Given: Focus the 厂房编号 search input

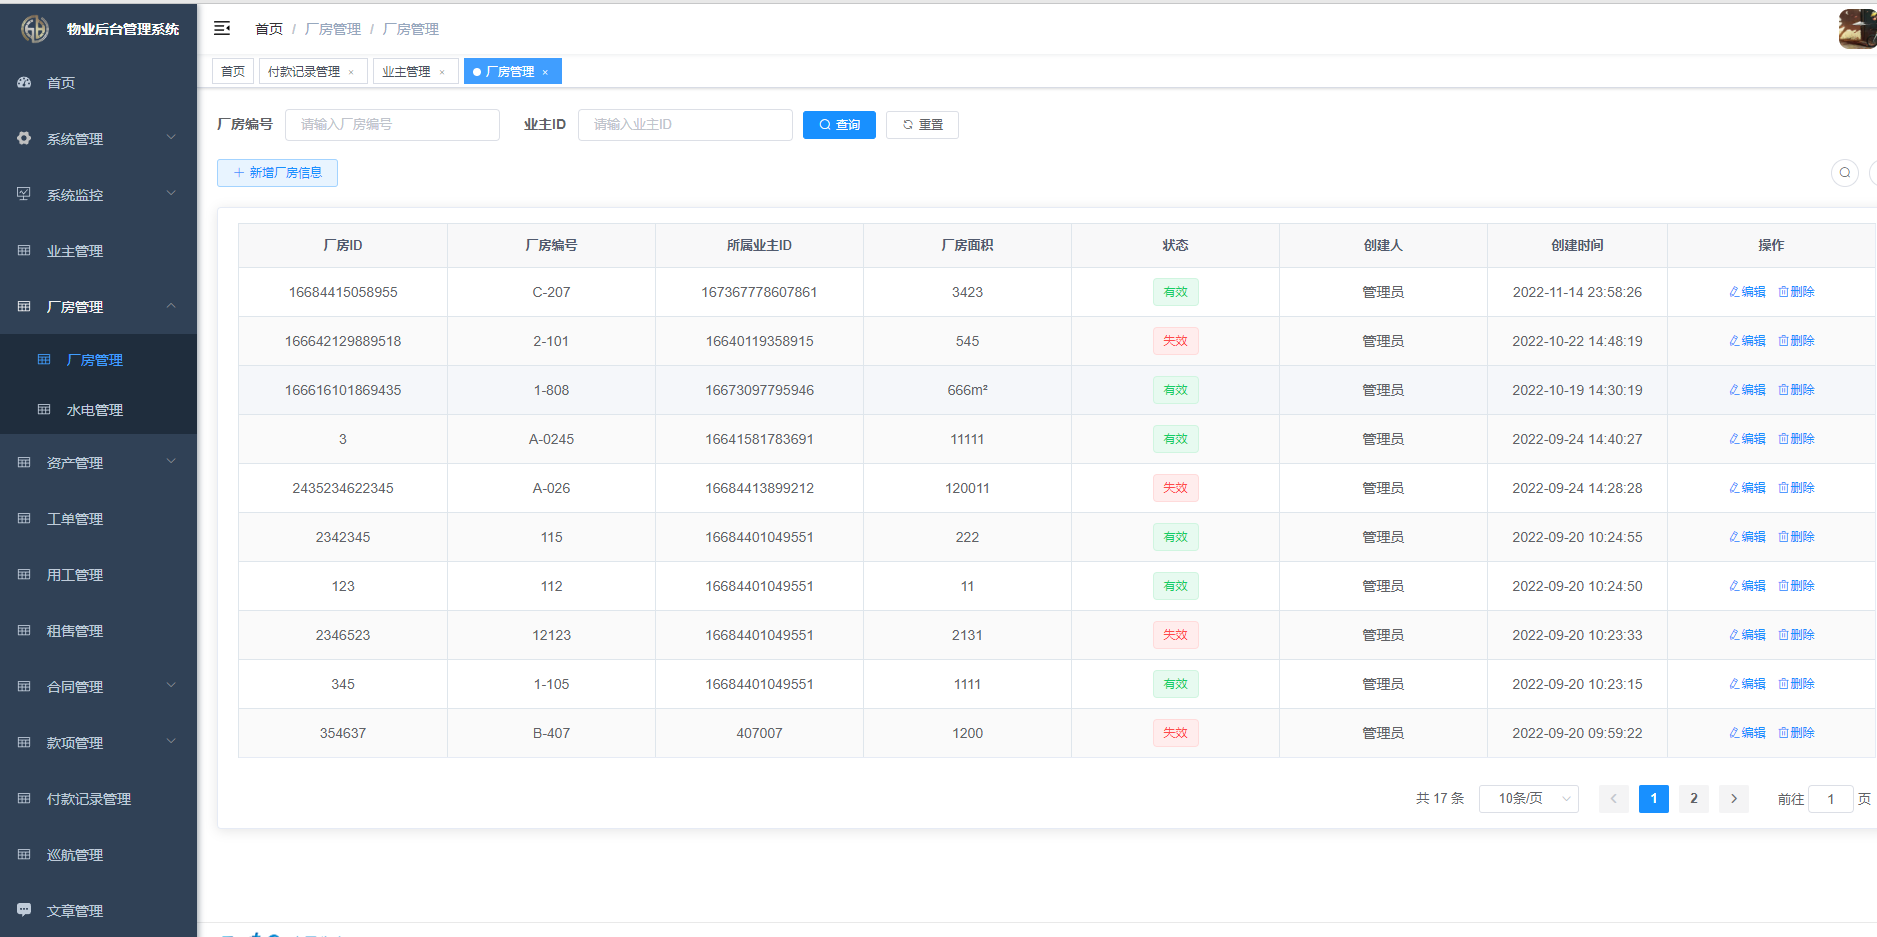Looking at the screenshot, I should coord(392,124).
